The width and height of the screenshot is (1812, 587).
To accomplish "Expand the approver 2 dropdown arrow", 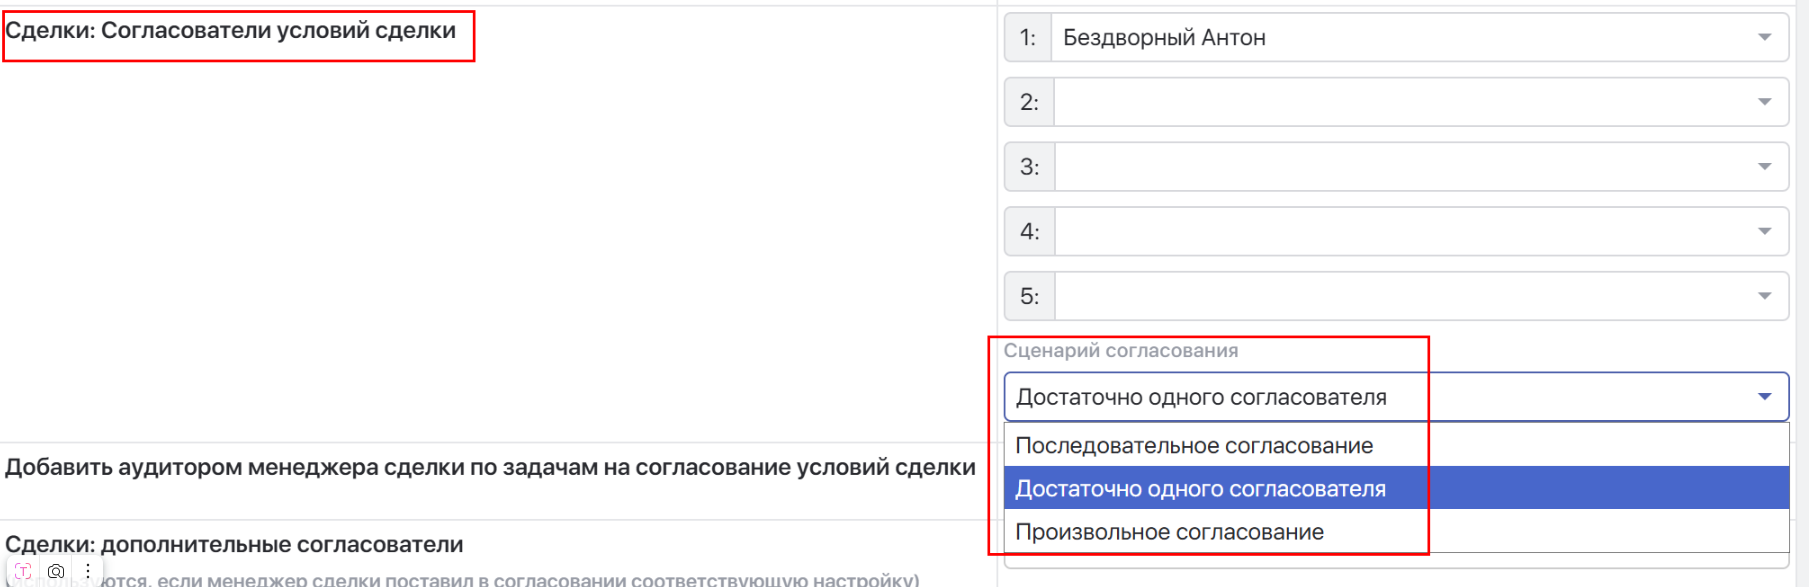I will [x=1764, y=102].
